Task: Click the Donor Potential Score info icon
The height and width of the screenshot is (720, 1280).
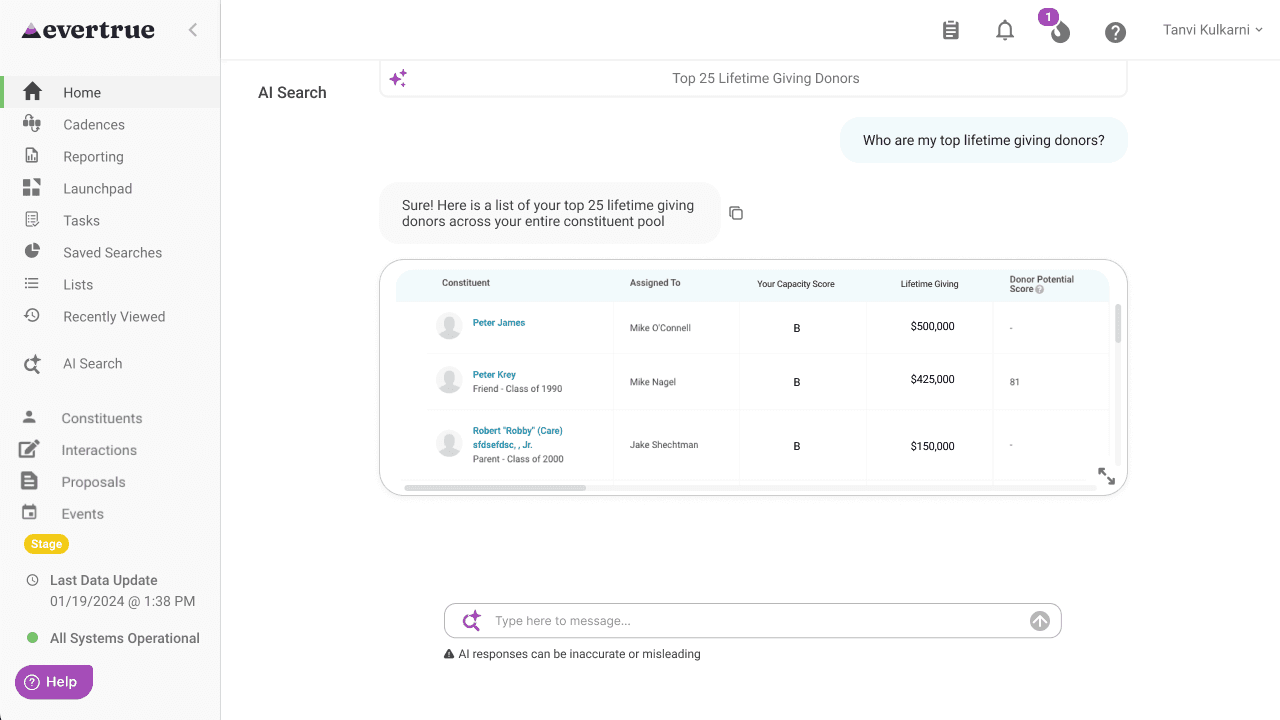Action: 1040,290
